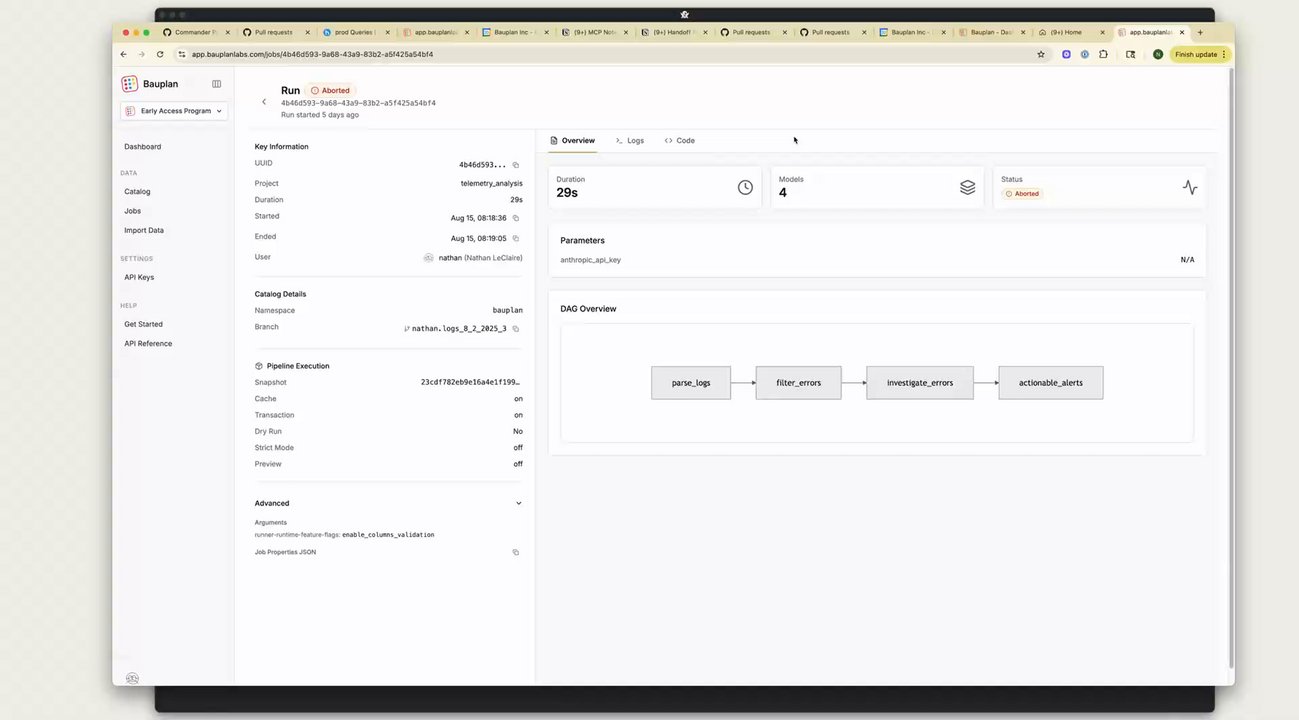Open Import Data in the sidebar
Image resolution: width=1299 pixels, height=720 pixels.
point(144,230)
